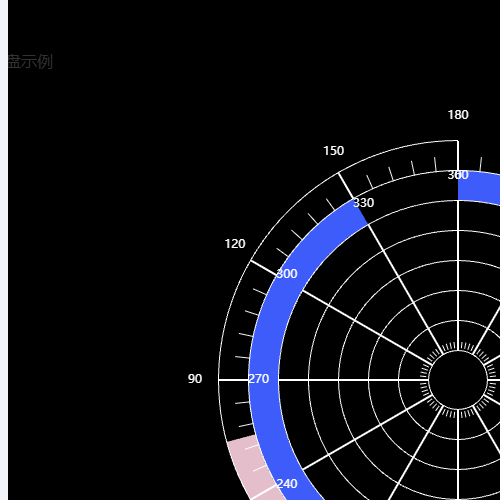Screen dimensions: 500x500
Task: Click the outer dial label 120
Action: click(235, 244)
